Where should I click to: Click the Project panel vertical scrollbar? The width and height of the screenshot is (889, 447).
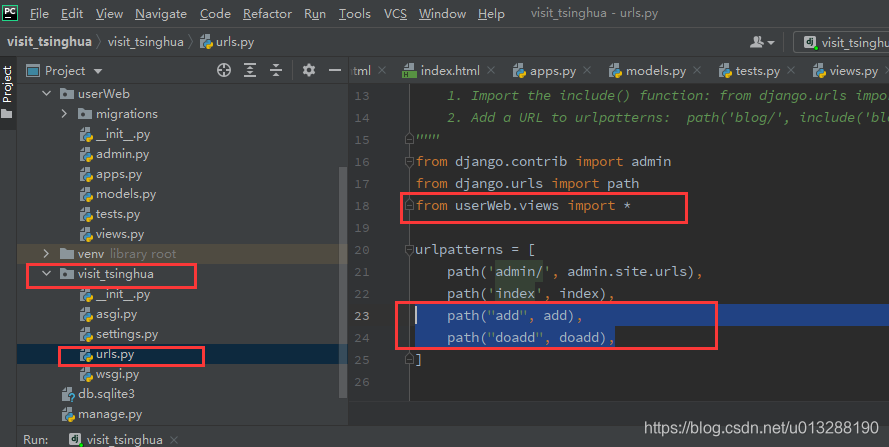click(x=342, y=282)
